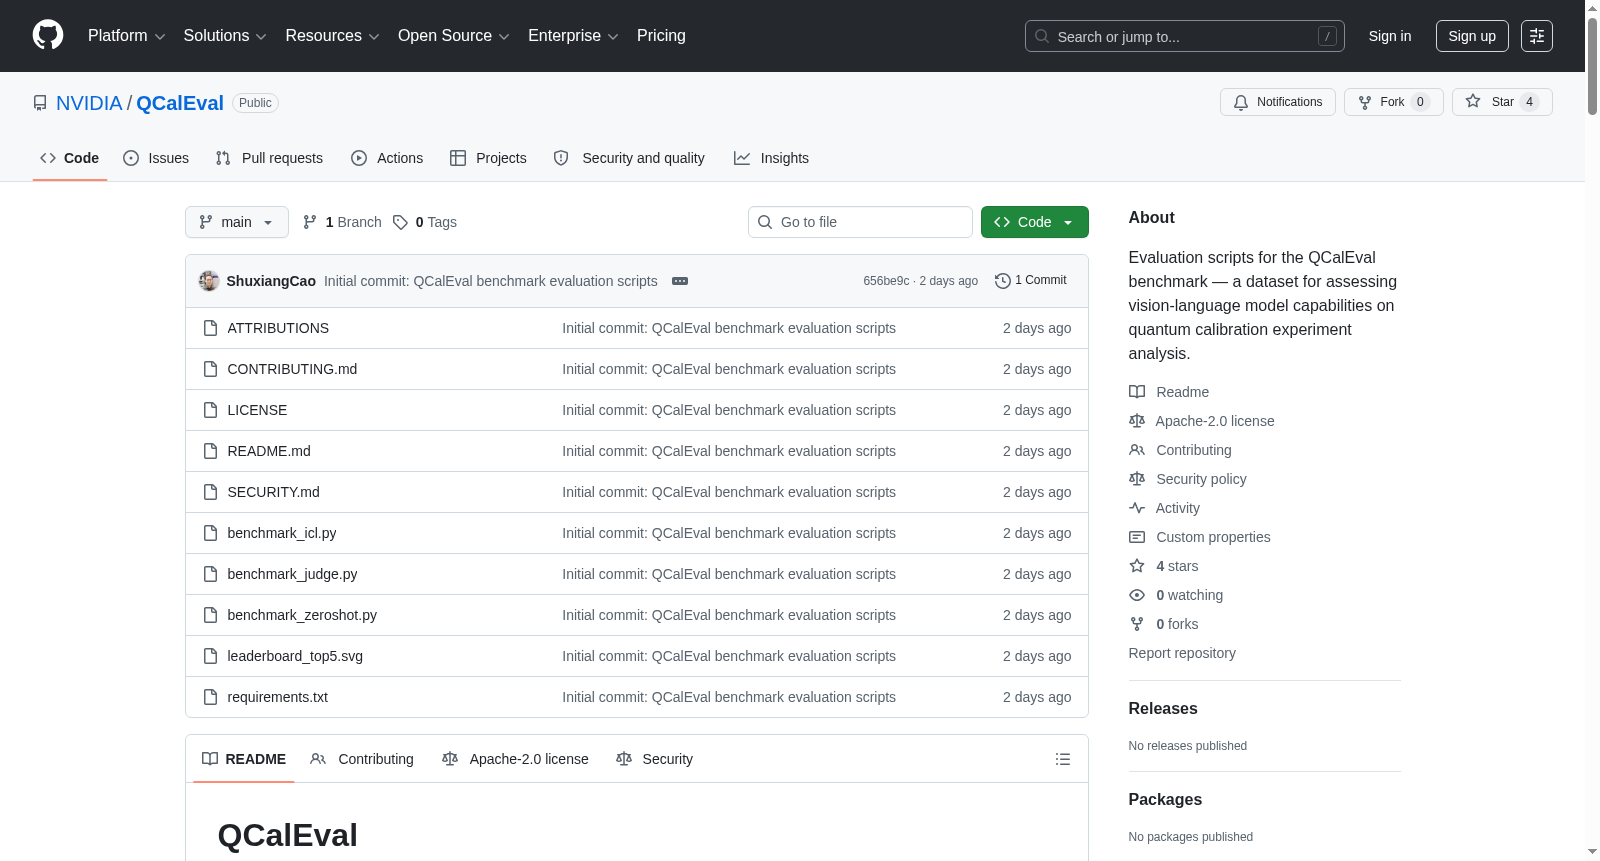Screen dimensions: 1600x861
Task: Open the Pull requests tab
Action: [x=269, y=158]
